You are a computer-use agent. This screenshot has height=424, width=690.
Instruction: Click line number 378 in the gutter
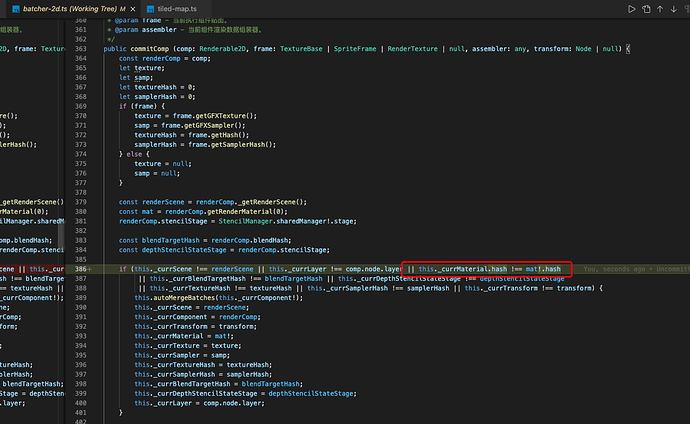tap(81, 193)
